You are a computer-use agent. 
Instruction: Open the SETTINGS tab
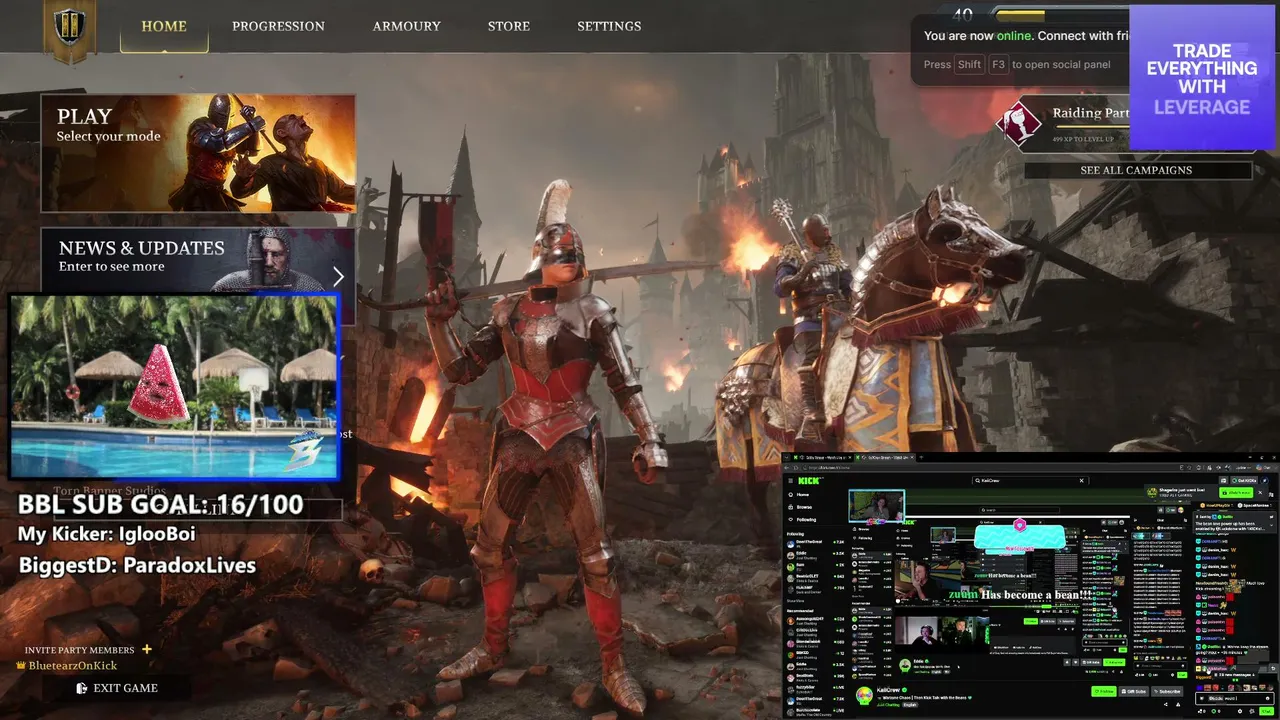tap(609, 26)
